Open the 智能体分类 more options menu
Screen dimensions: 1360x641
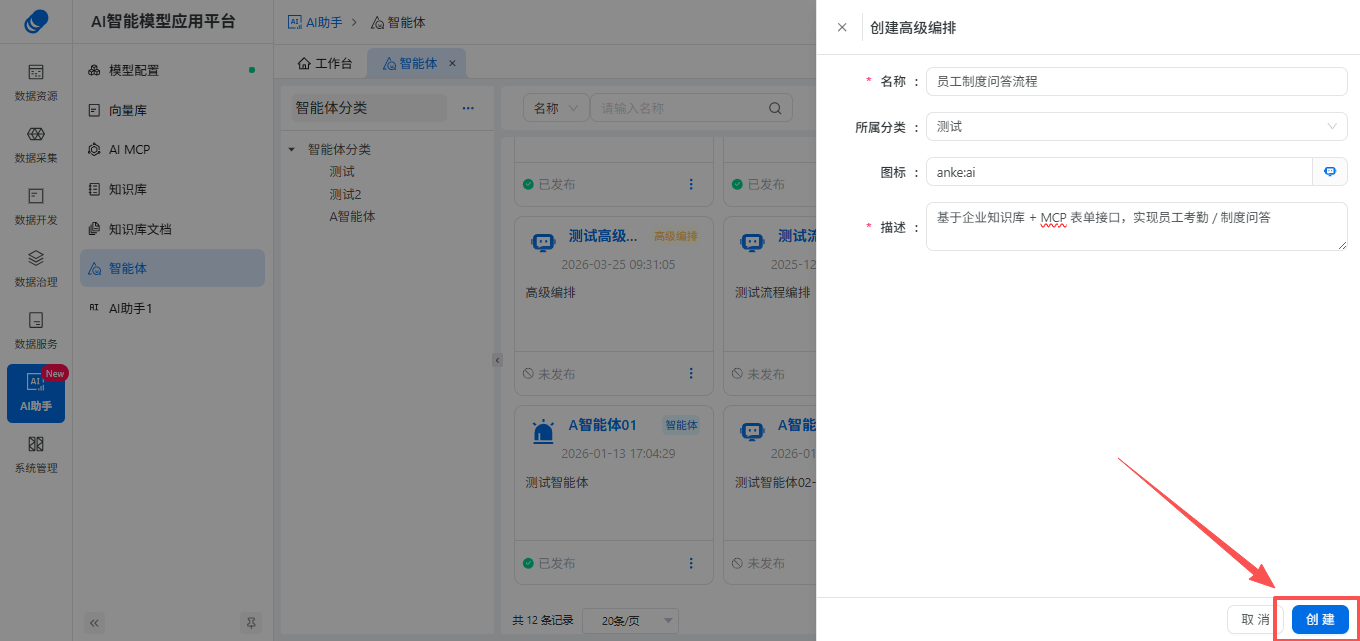click(468, 108)
